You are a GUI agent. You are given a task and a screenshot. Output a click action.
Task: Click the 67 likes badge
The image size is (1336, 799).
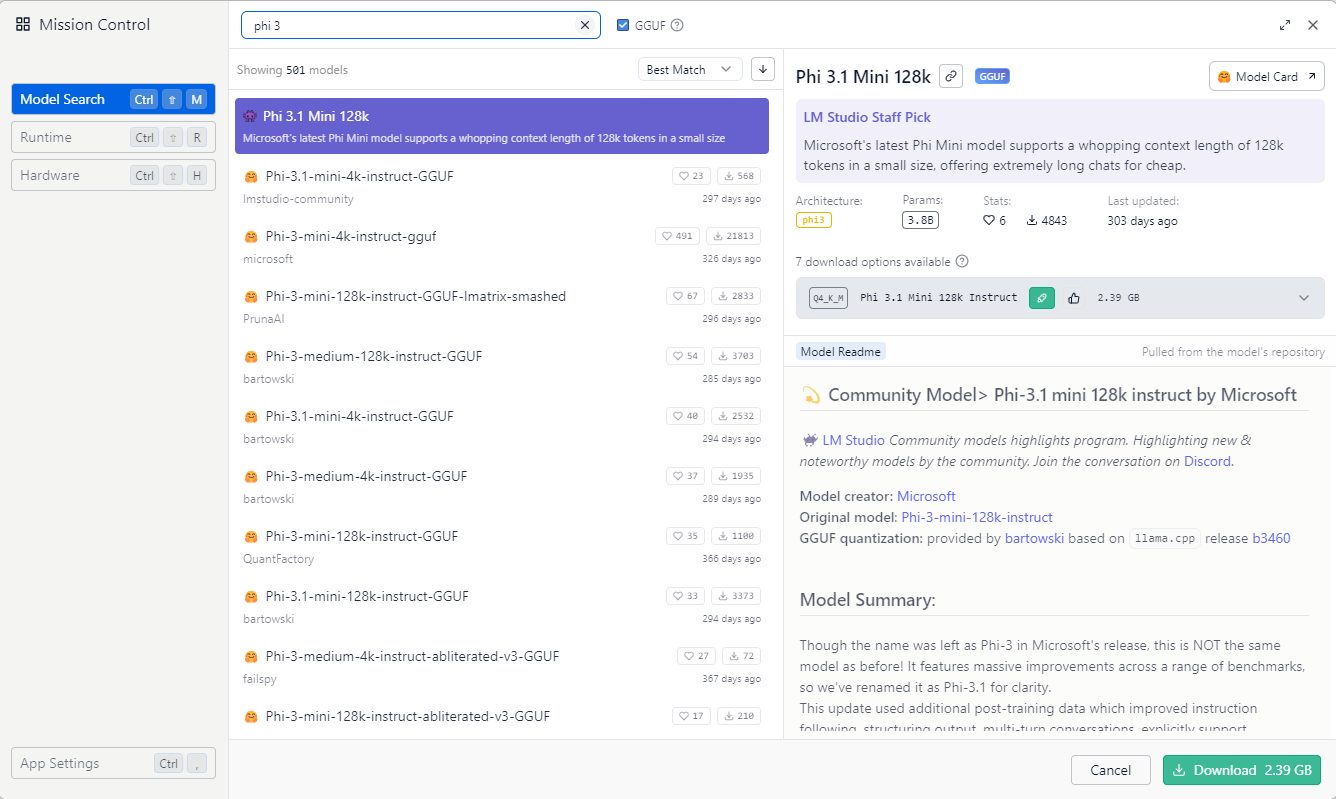(x=685, y=296)
